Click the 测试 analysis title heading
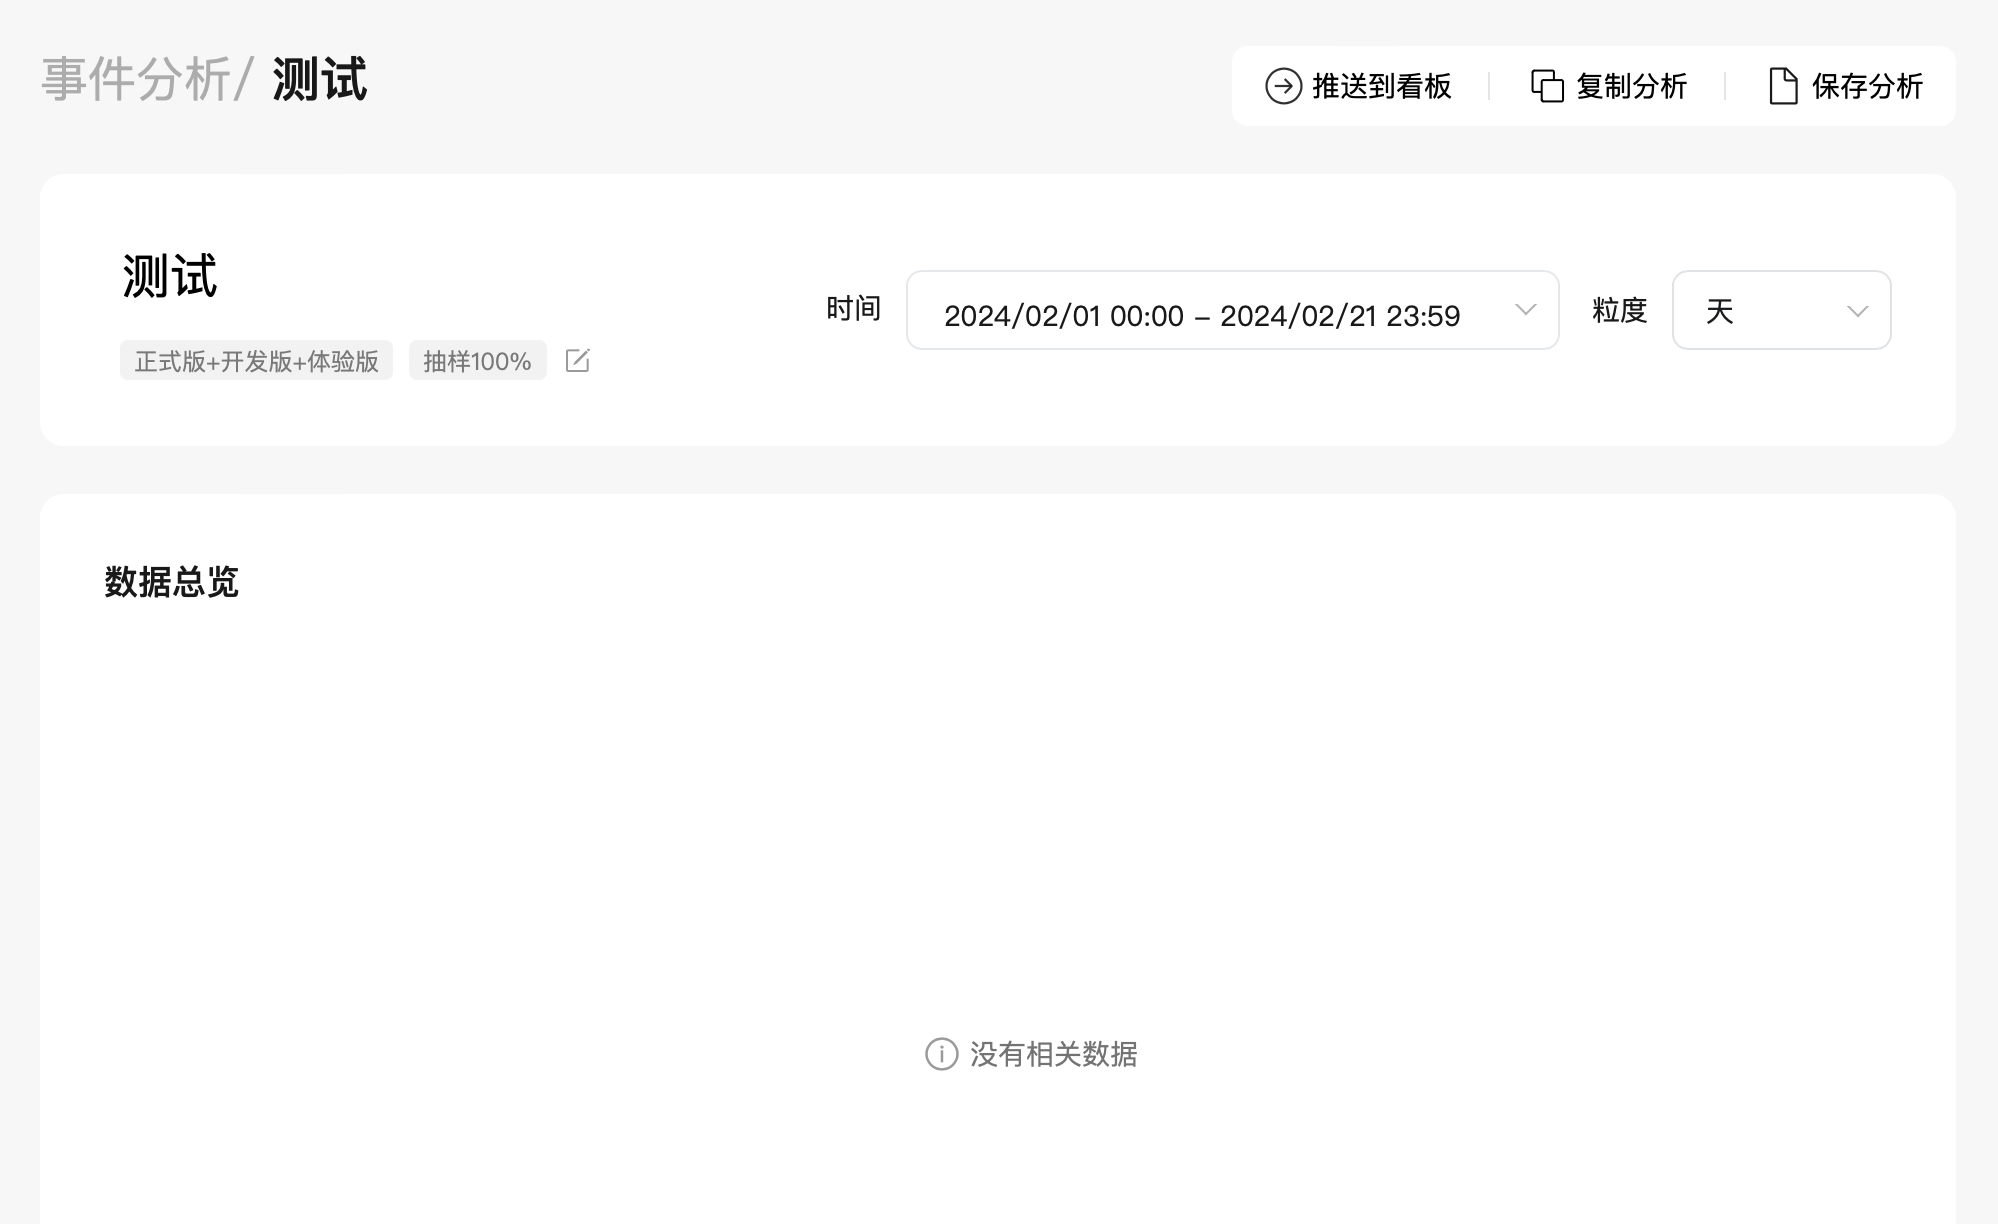The image size is (1998, 1224). [170, 276]
